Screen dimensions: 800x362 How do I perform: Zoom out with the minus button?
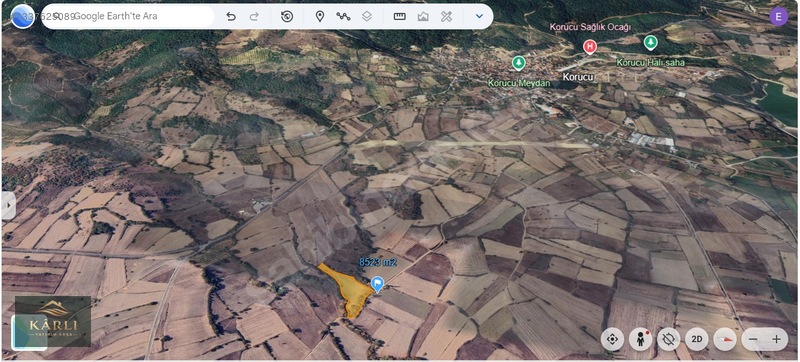[x=753, y=339]
